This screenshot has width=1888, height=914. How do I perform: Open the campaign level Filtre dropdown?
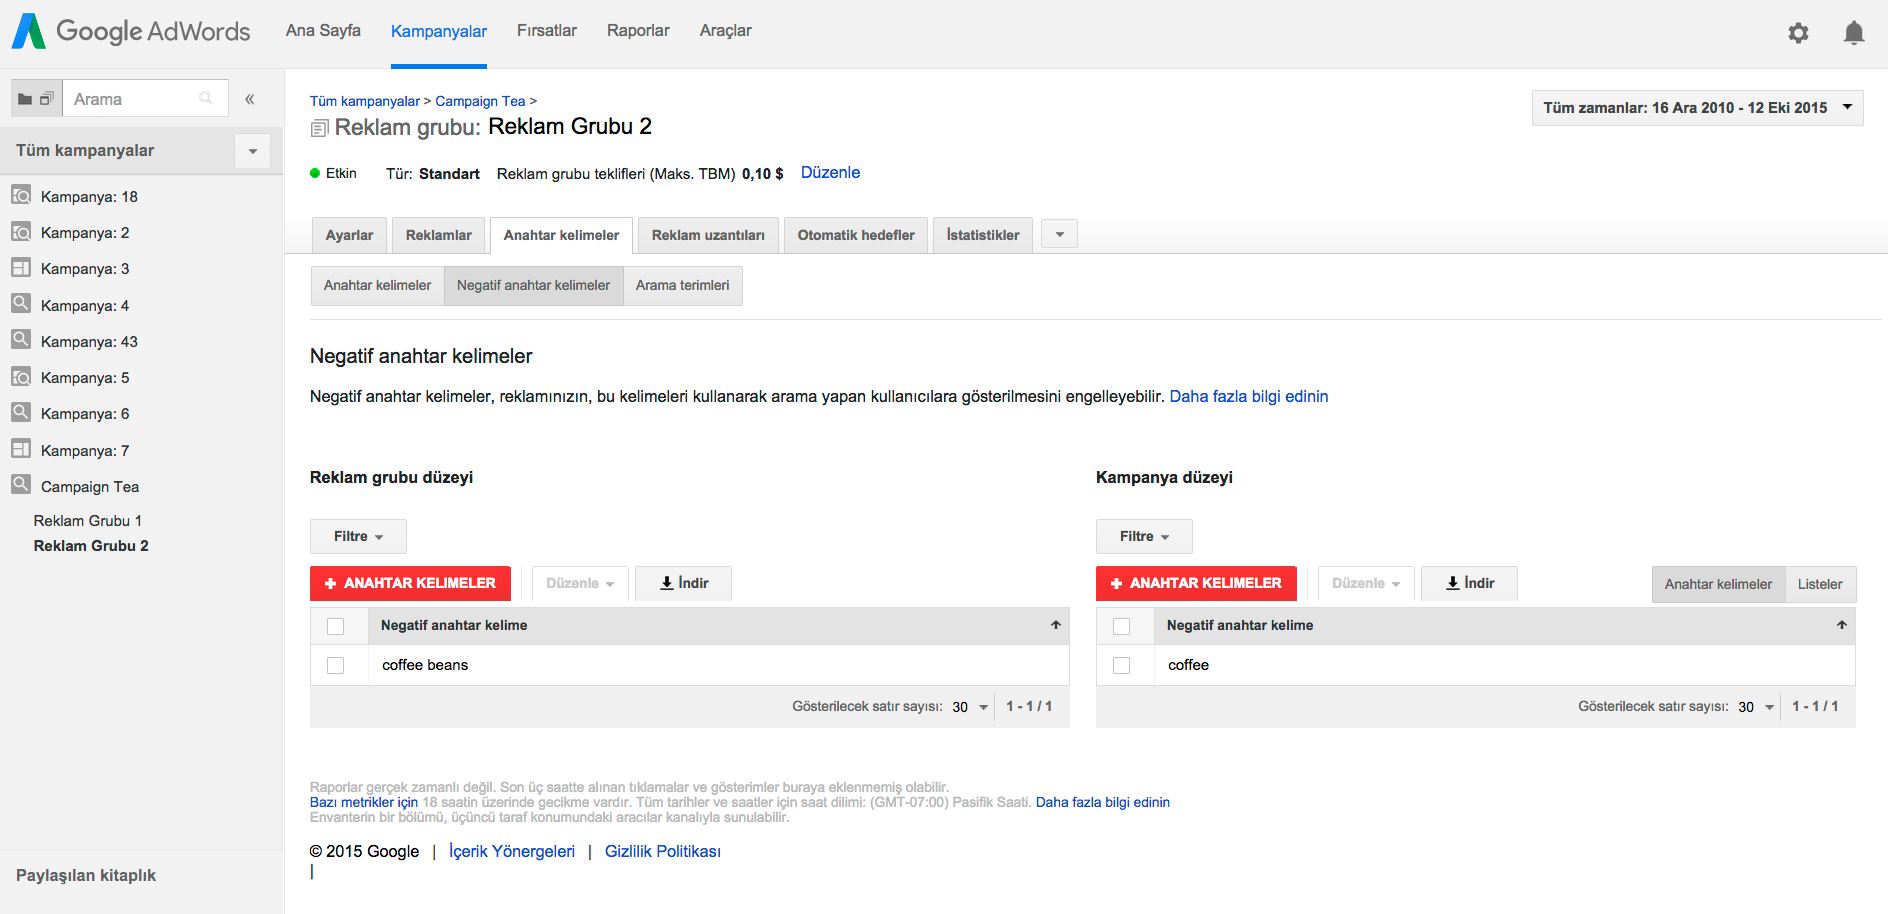coord(1144,536)
